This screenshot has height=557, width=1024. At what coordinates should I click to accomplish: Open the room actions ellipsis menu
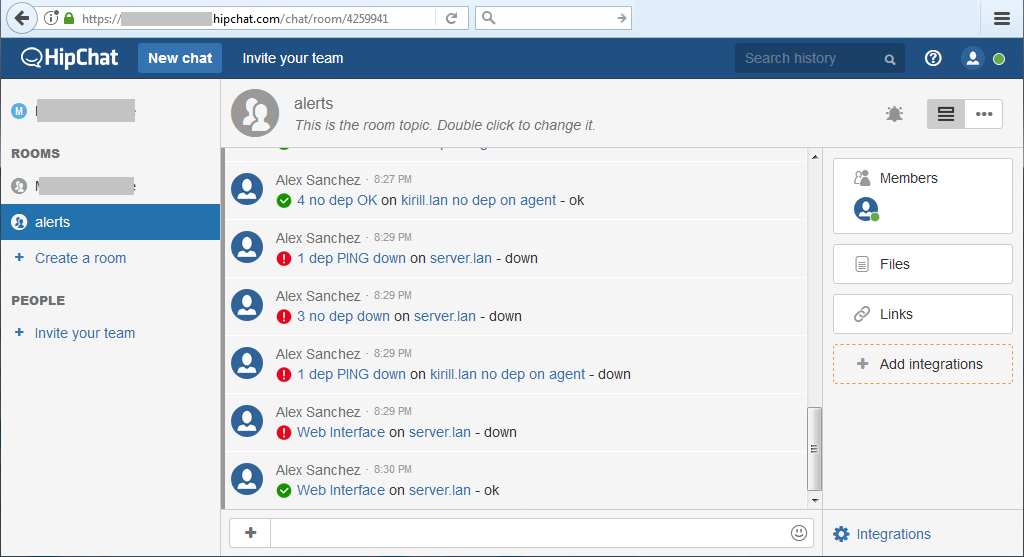pyautogui.click(x=984, y=114)
